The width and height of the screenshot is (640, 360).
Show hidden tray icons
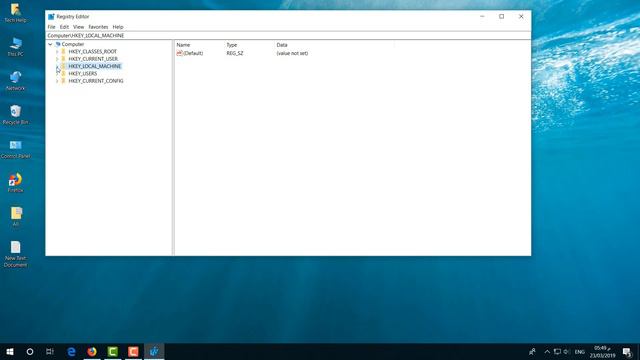click(x=547, y=351)
